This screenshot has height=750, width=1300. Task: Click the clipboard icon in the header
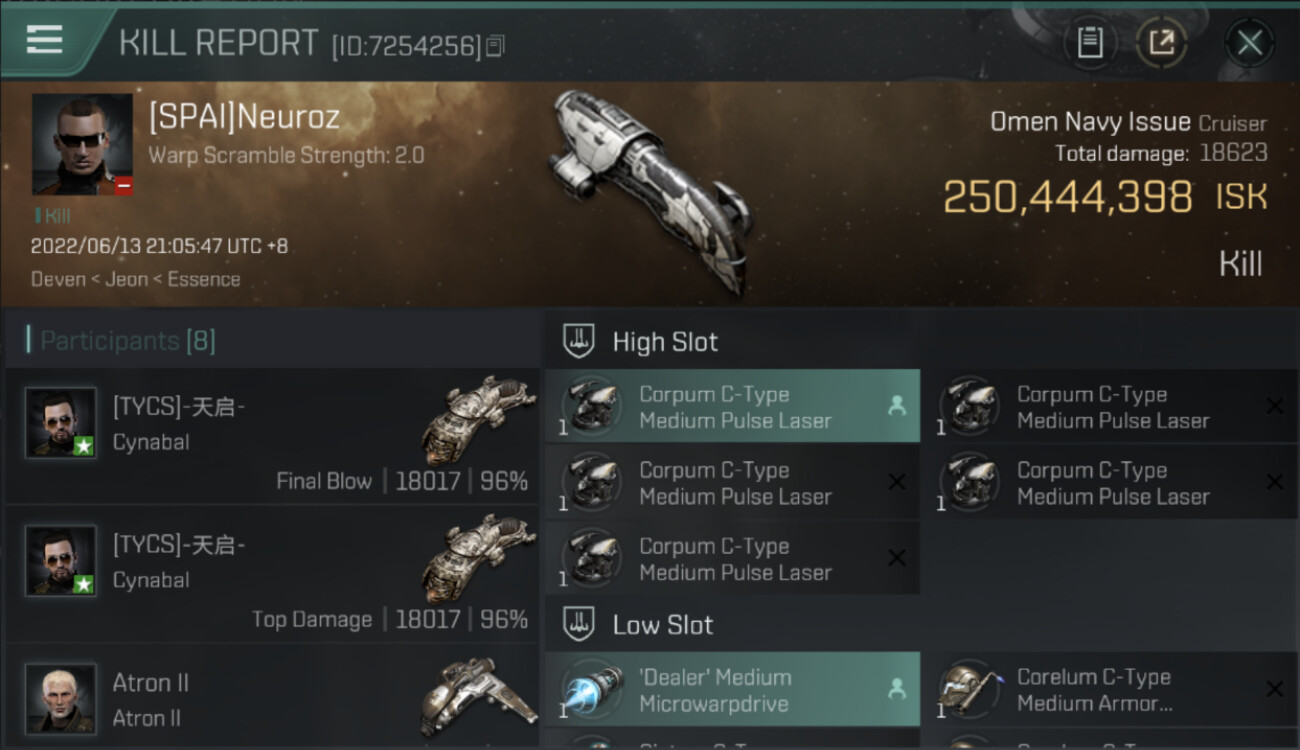coord(1090,42)
